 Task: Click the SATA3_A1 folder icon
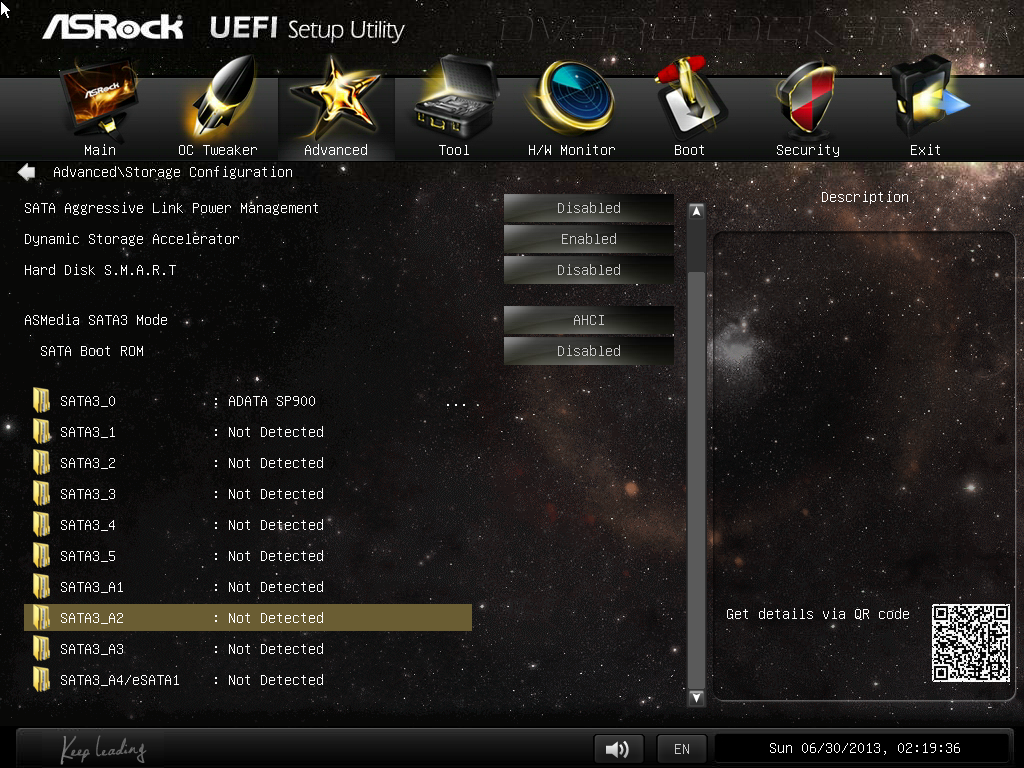point(41,587)
